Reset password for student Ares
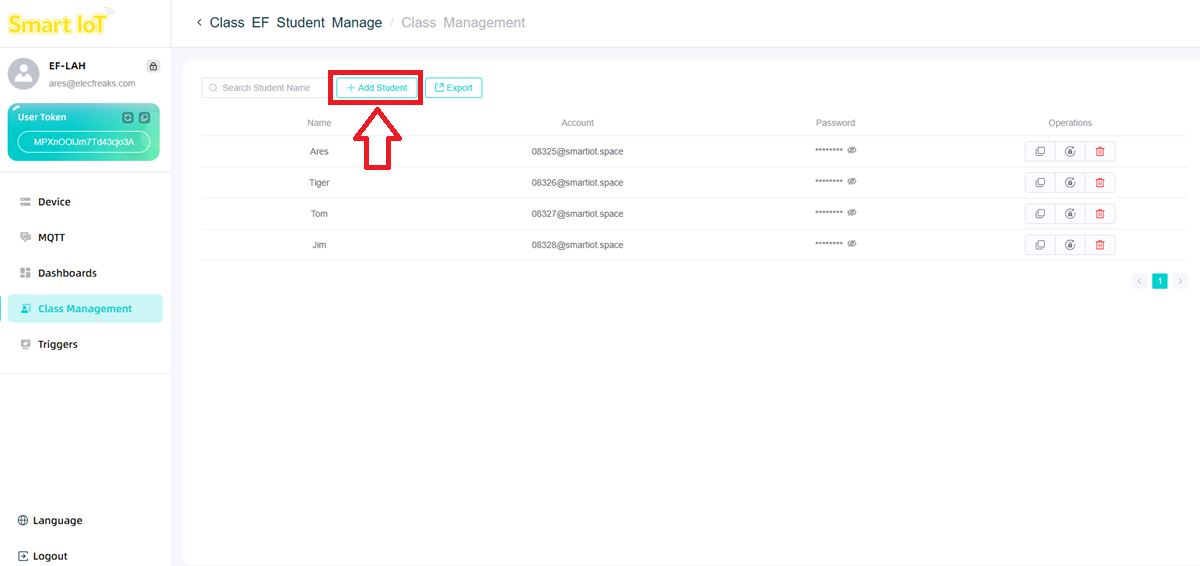This screenshot has width=1200, height=566. 1070,152
